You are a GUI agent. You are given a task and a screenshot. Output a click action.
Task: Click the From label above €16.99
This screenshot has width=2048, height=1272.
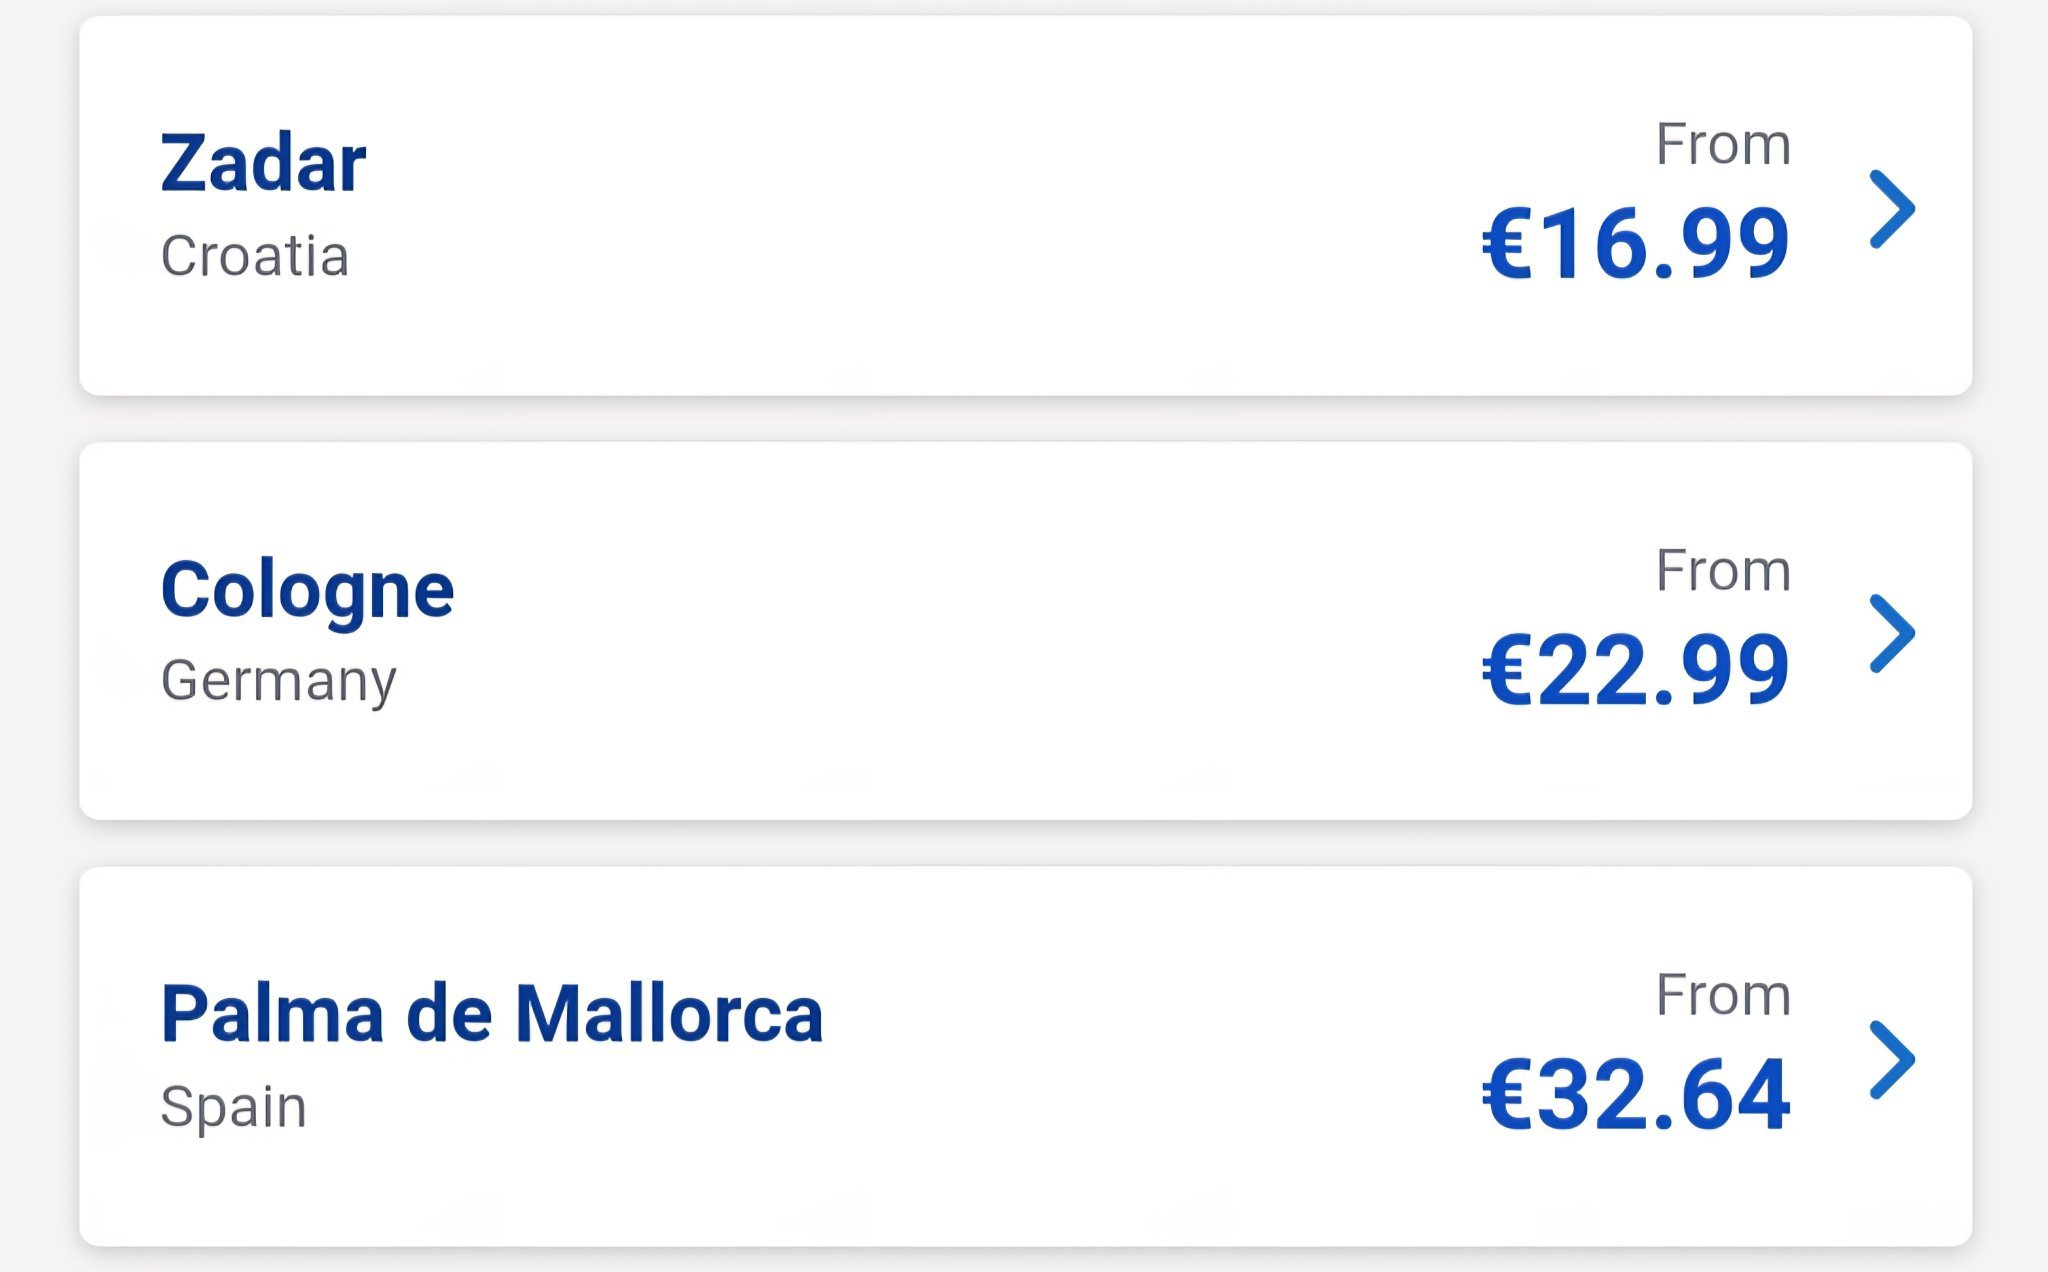coord(1723,144)
